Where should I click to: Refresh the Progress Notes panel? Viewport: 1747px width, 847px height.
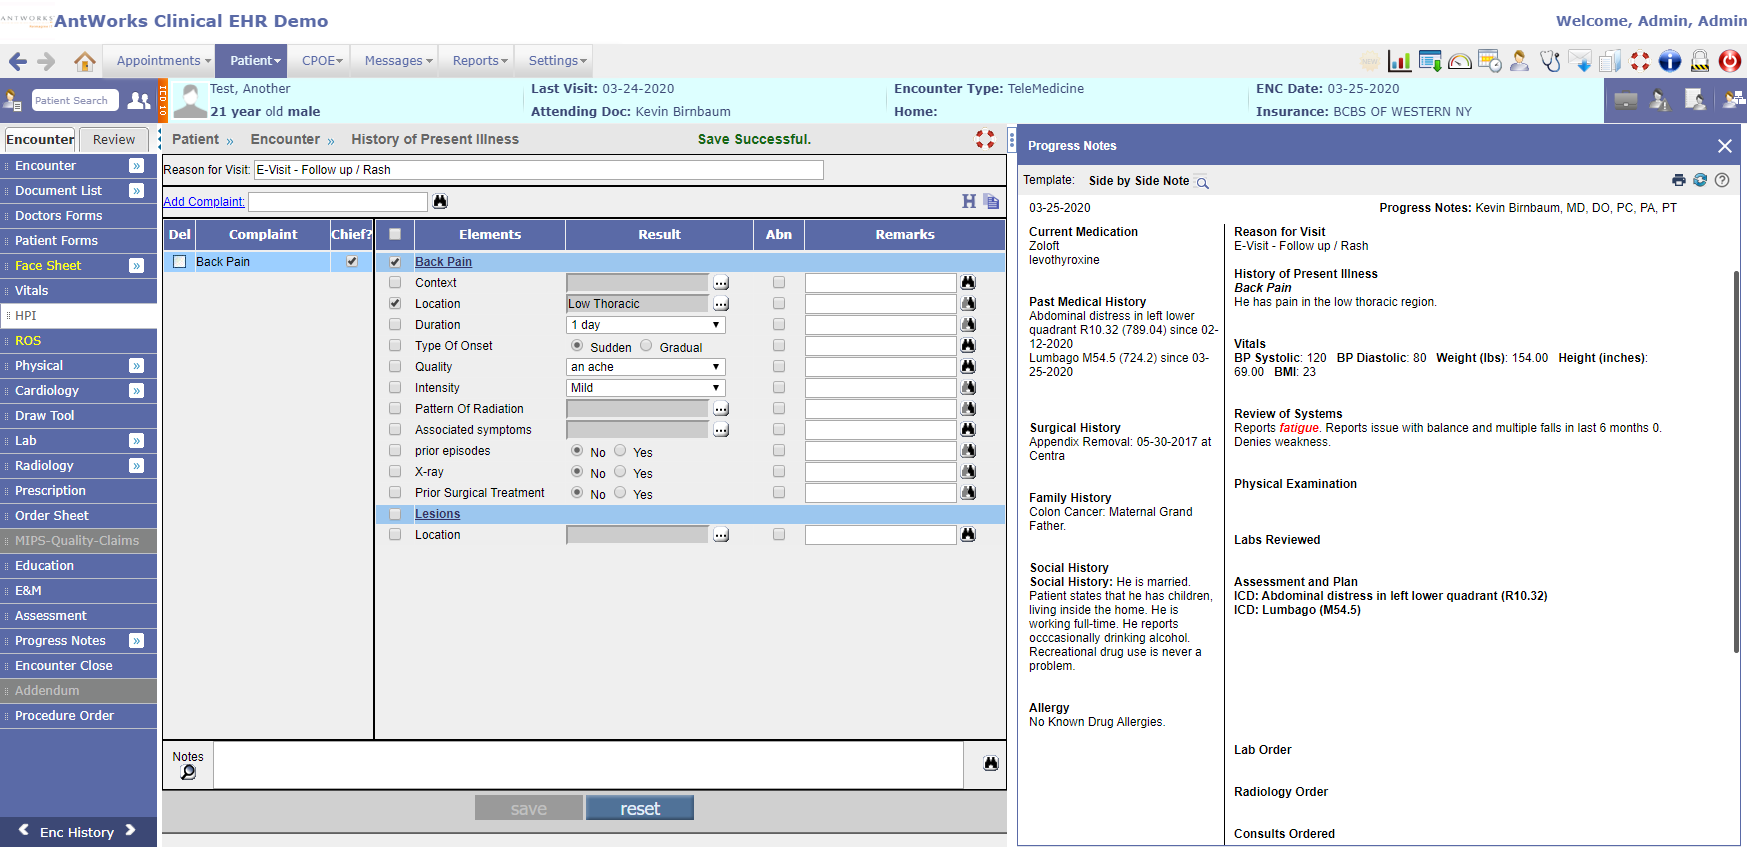coord(1700,180)
